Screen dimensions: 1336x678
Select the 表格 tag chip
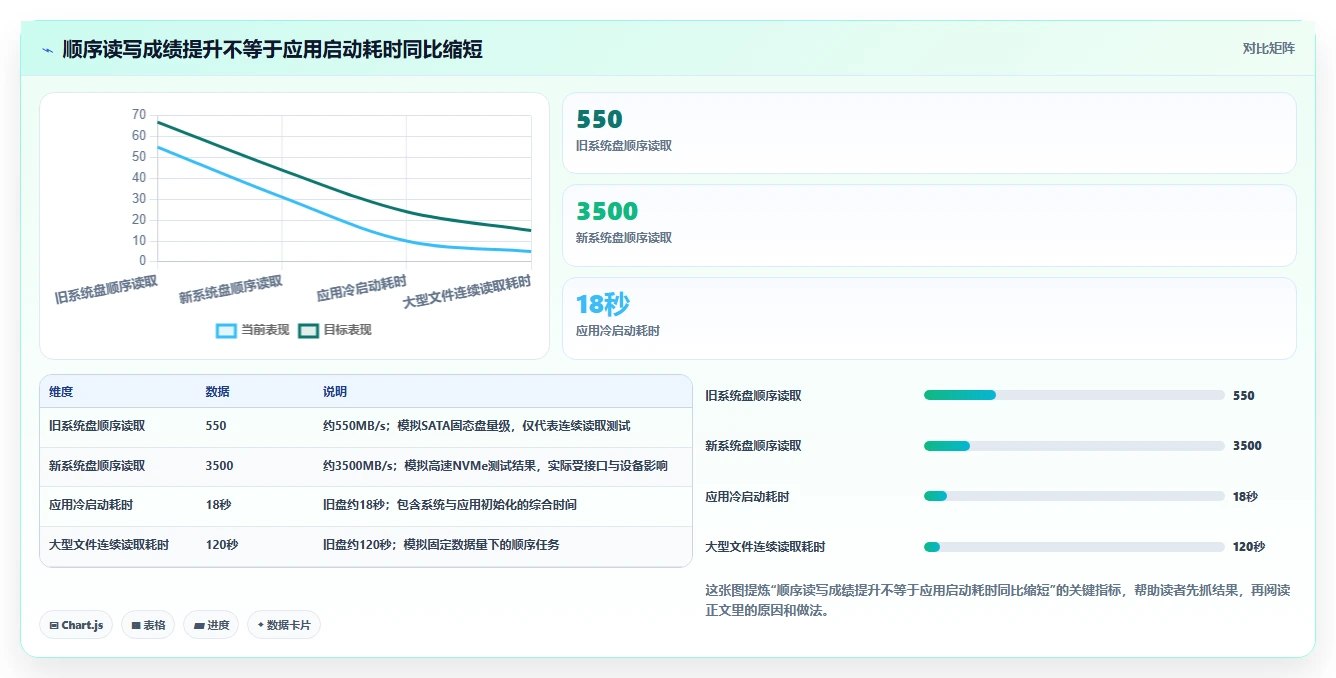[x=148, y=625]
